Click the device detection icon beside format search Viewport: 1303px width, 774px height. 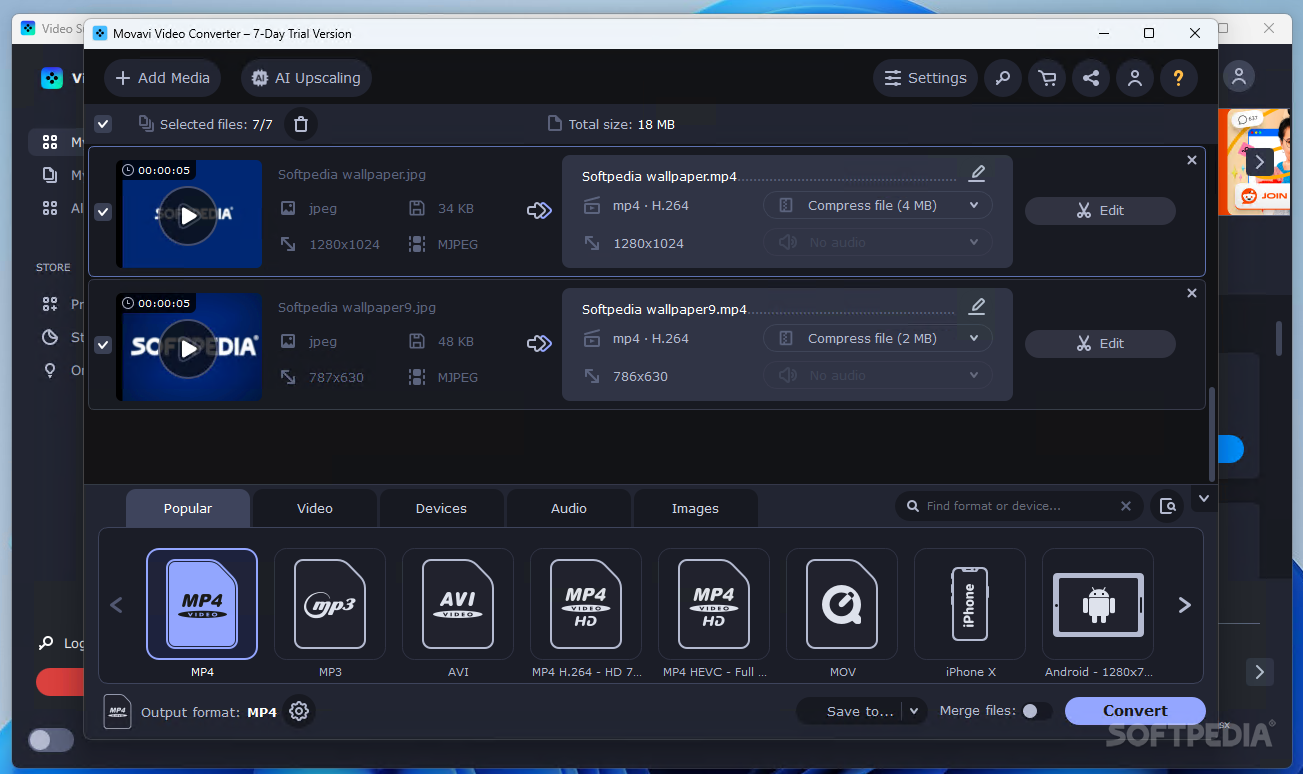point(1167,506)
